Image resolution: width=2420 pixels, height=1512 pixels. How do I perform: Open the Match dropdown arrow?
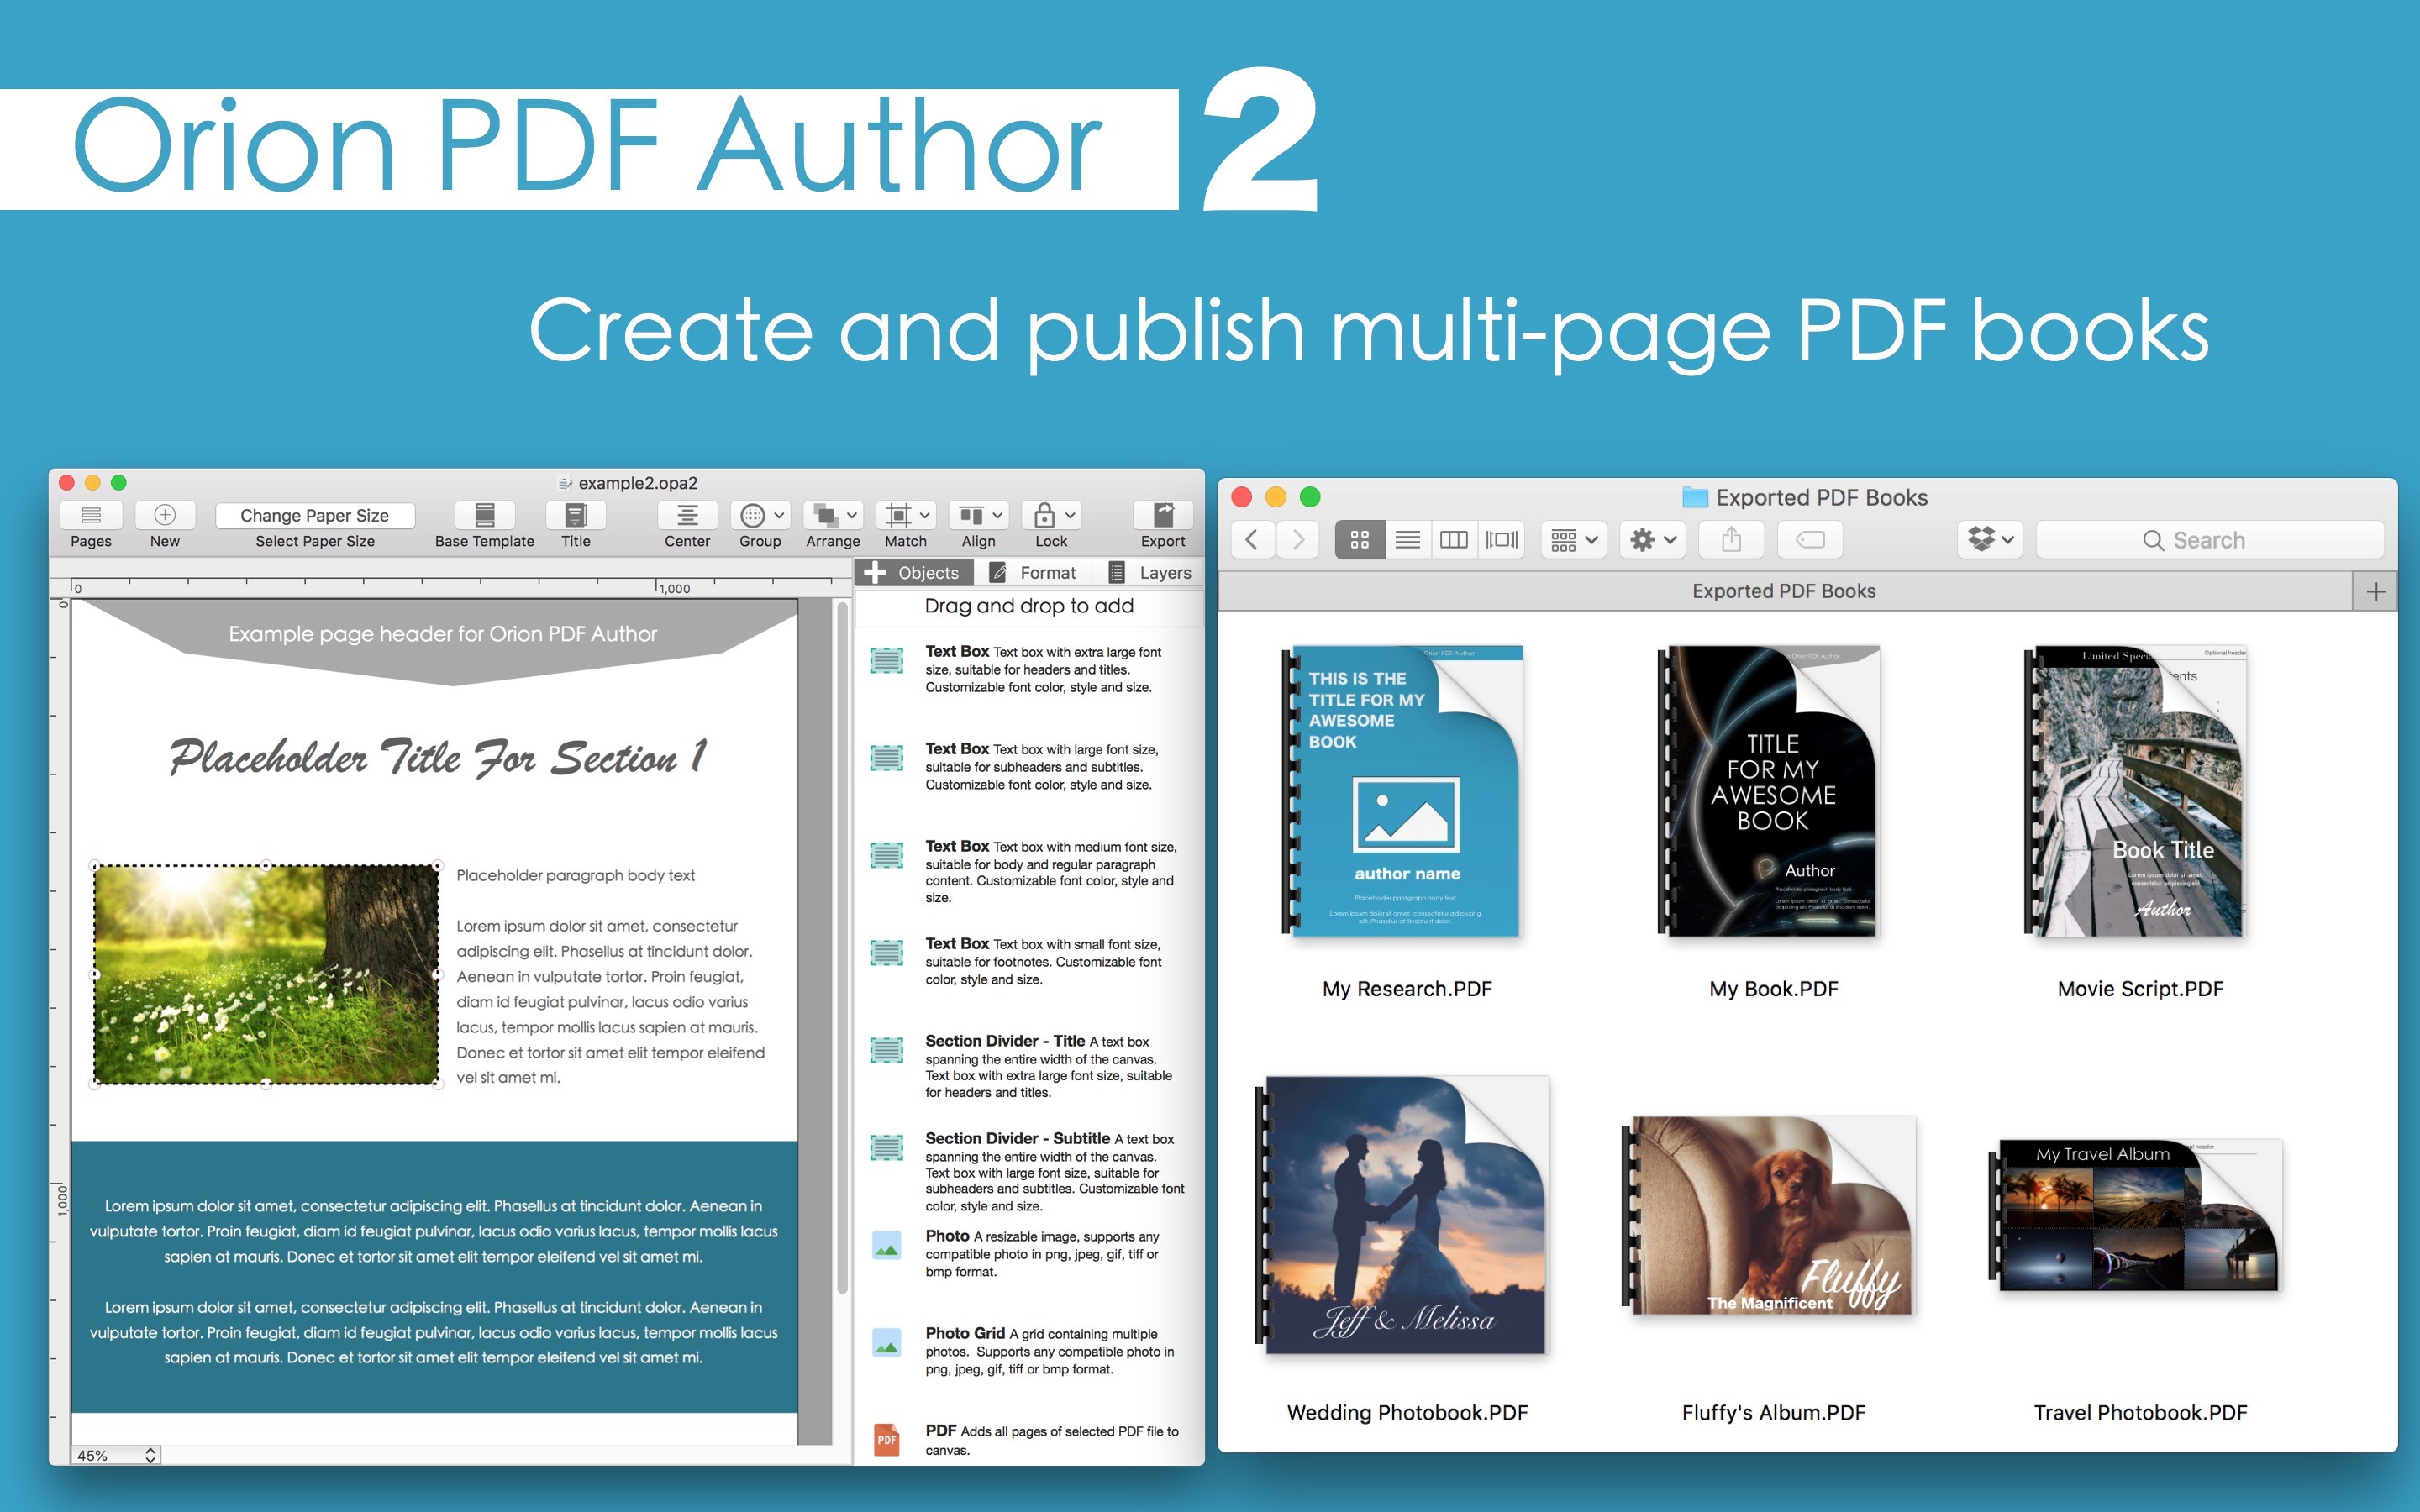[925, 515]
